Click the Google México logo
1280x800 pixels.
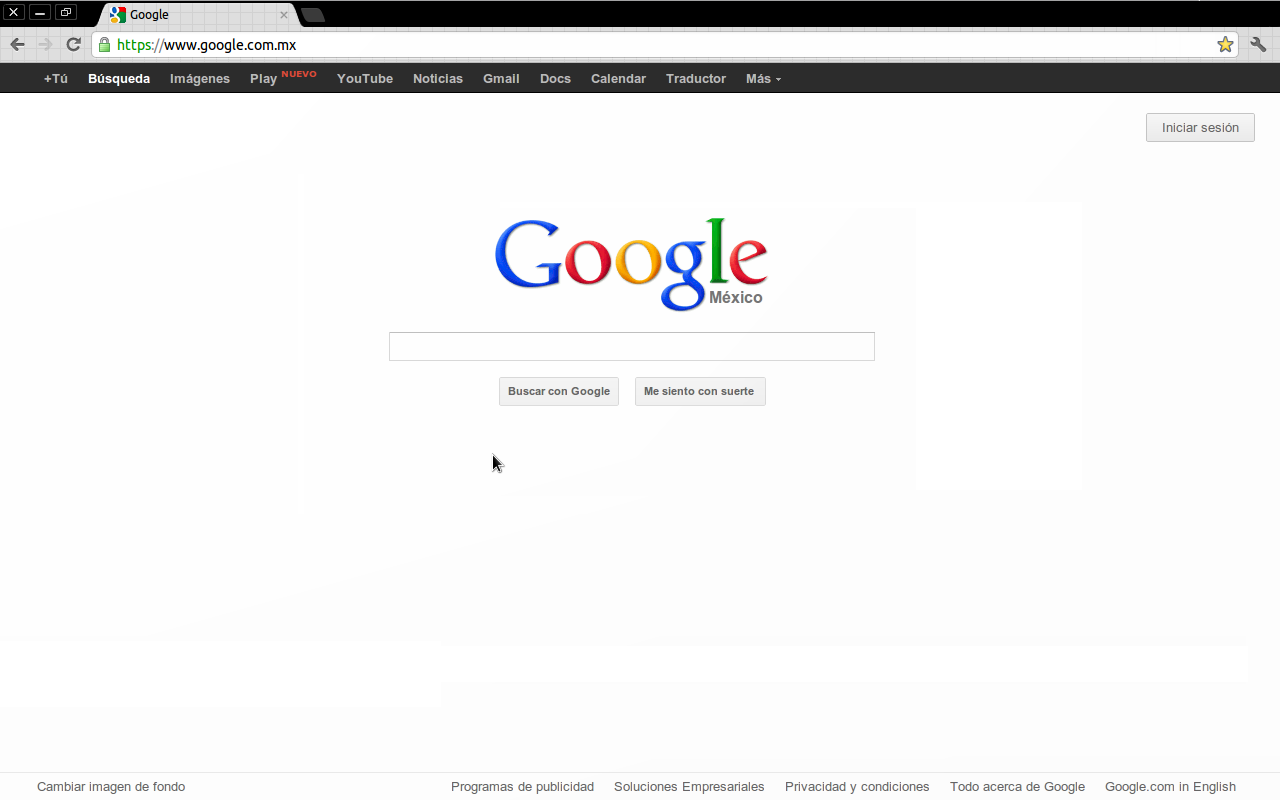[x=631, y=264]
